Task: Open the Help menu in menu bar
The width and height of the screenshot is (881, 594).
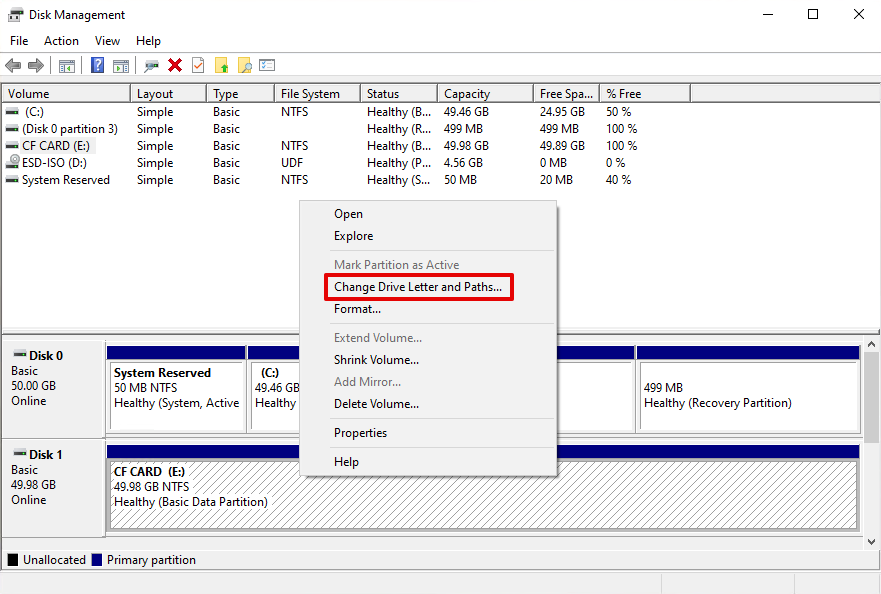Action: coord(148,41)
